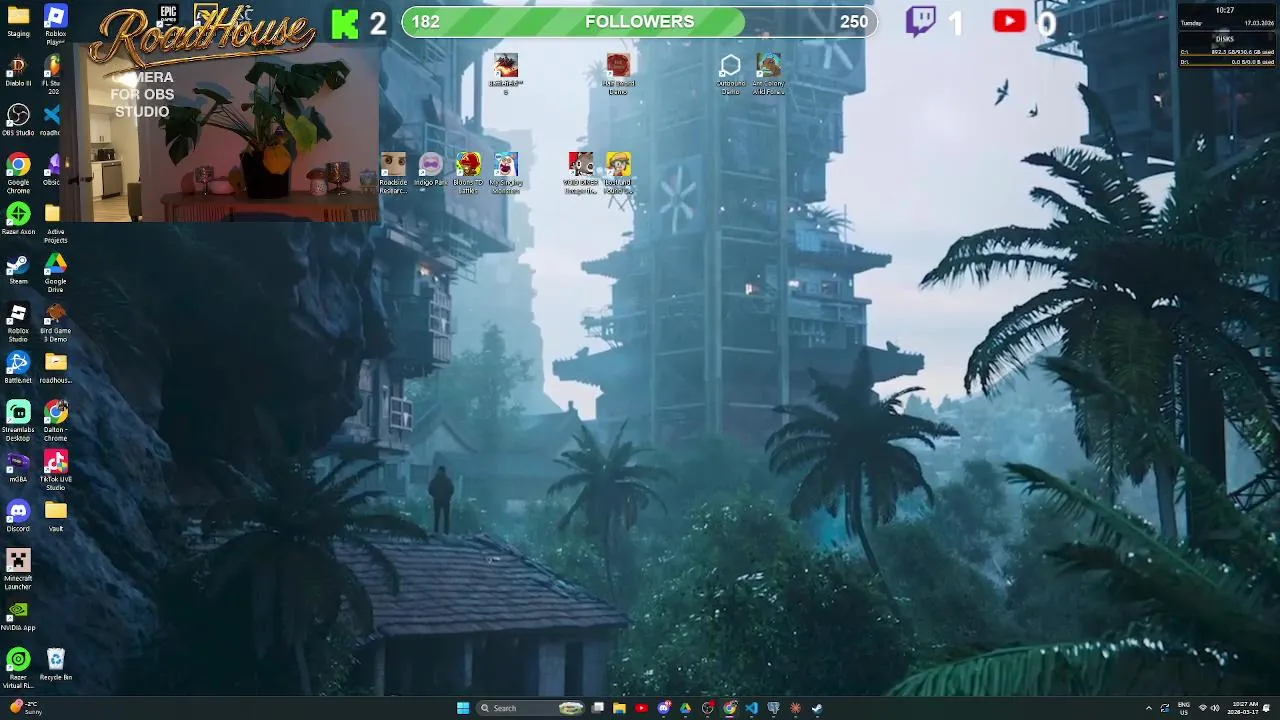This screenshot has width=1280, height=720.
Task: Open weather widget showing Sunny
Action: [26, 708]
